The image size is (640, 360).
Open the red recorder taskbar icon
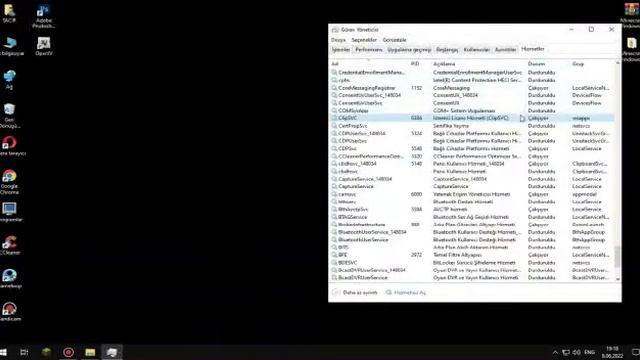68,352
